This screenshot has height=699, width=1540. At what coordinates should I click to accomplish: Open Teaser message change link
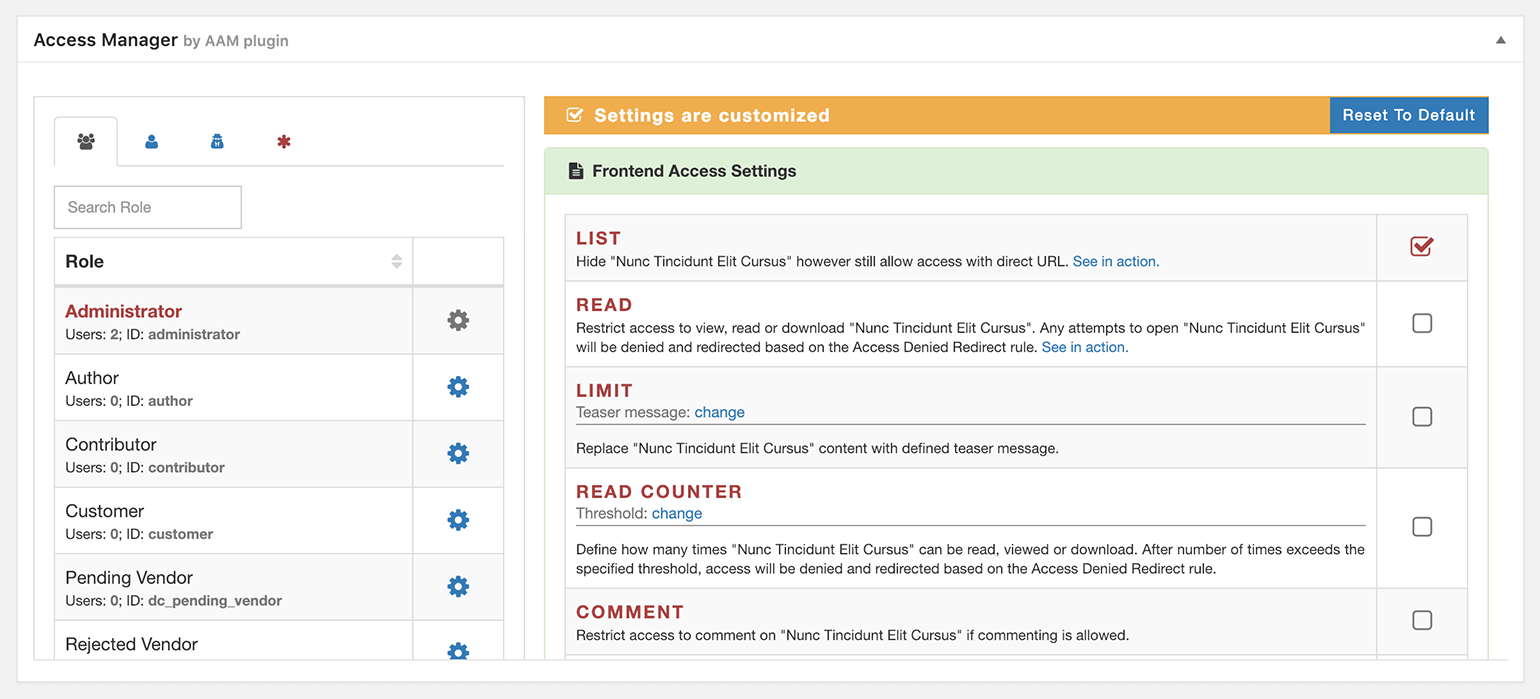click(719, 412)
